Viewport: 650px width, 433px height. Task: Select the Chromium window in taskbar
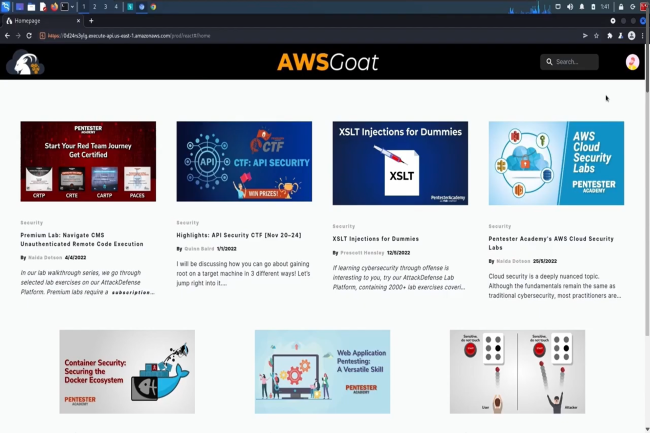pyautogui.click(x=142, y=7)
